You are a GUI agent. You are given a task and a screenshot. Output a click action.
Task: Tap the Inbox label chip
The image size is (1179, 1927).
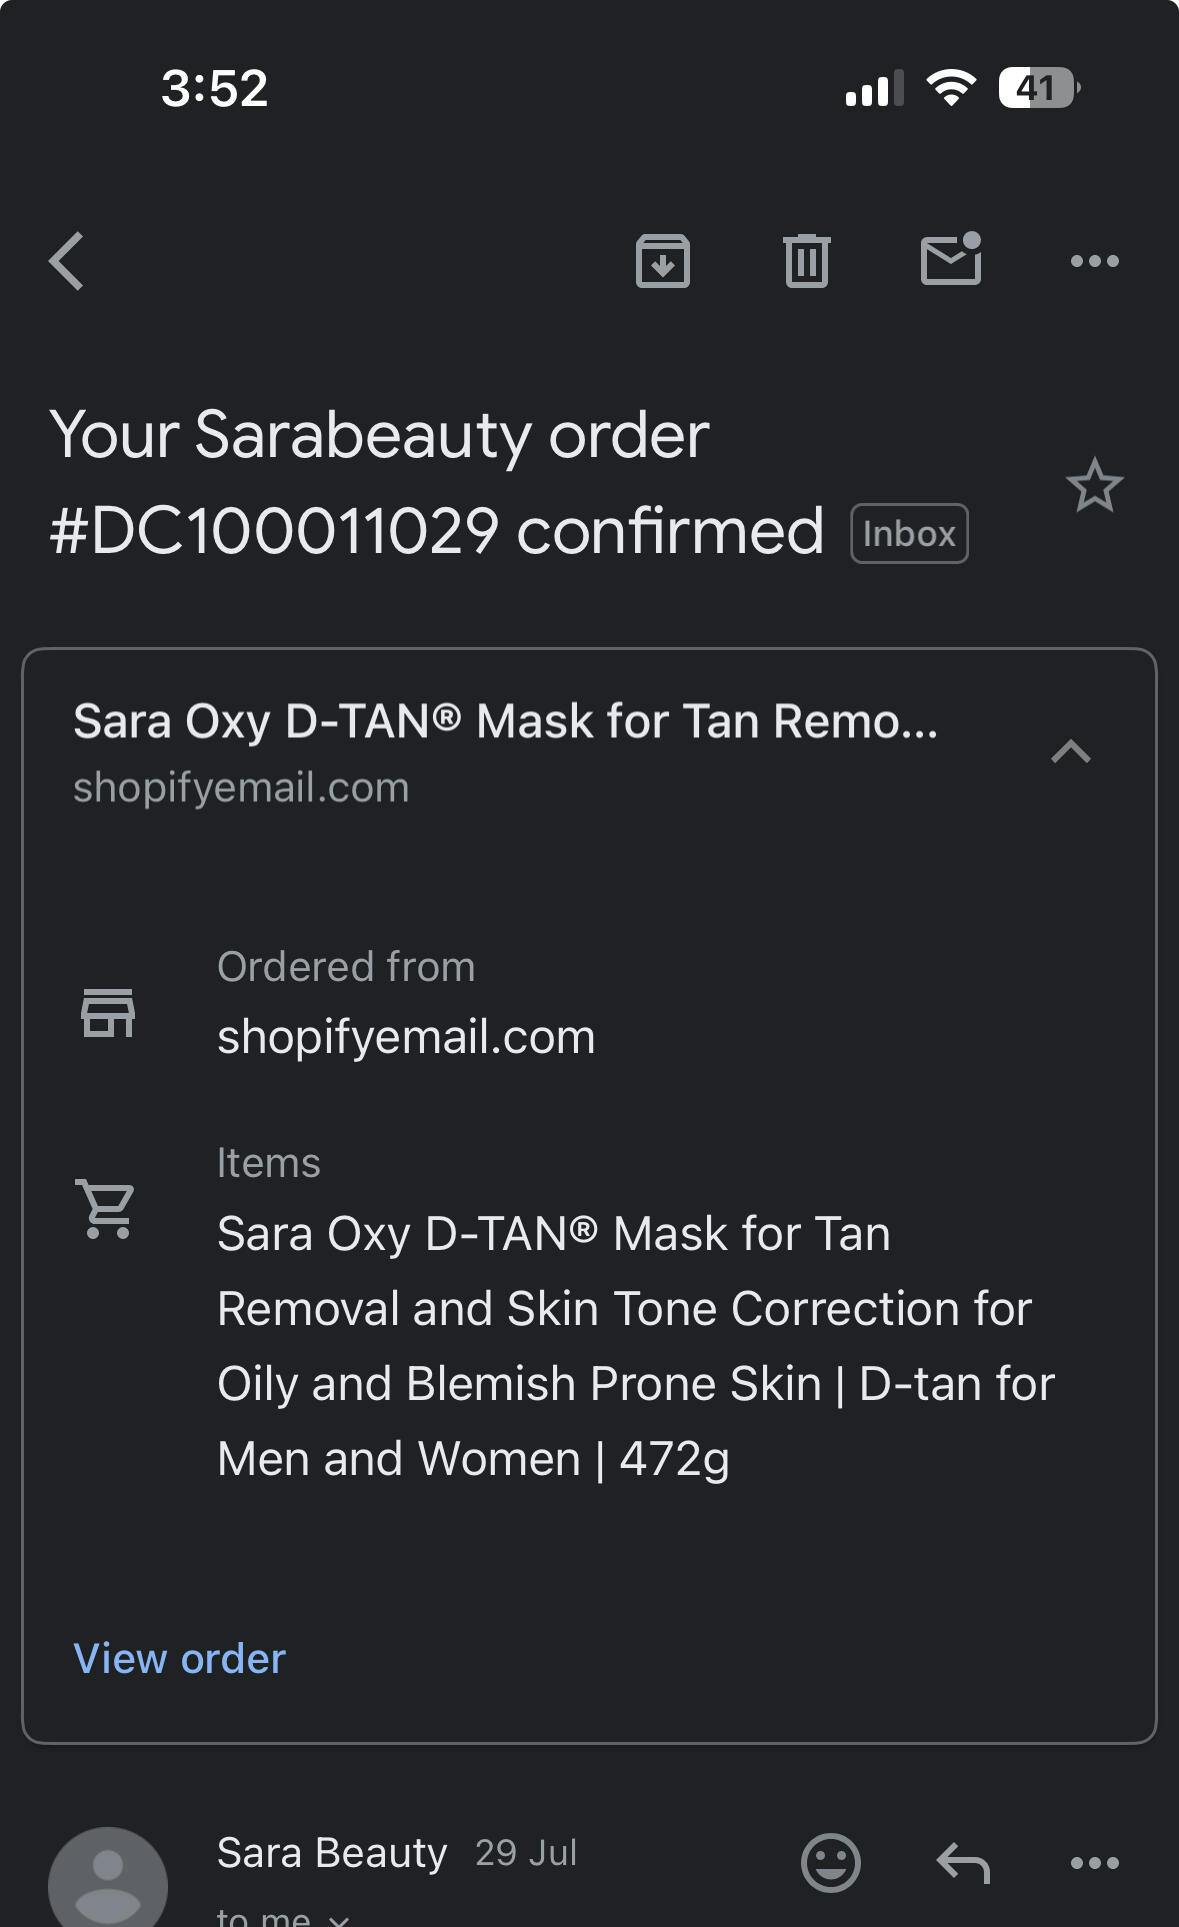click(x=909, y=534)
